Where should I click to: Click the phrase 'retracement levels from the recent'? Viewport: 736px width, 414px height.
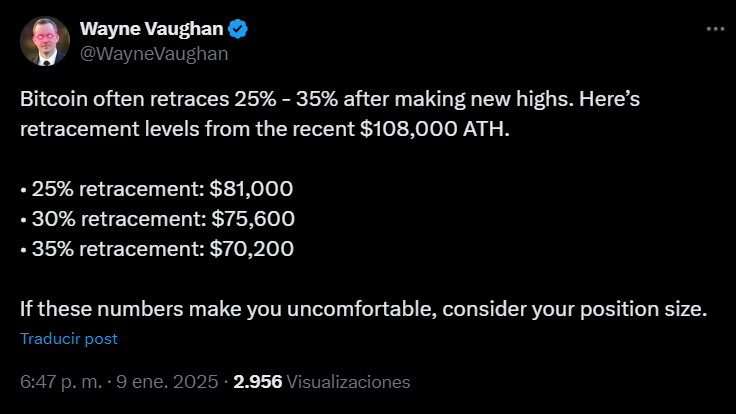[x=187, y=129]
